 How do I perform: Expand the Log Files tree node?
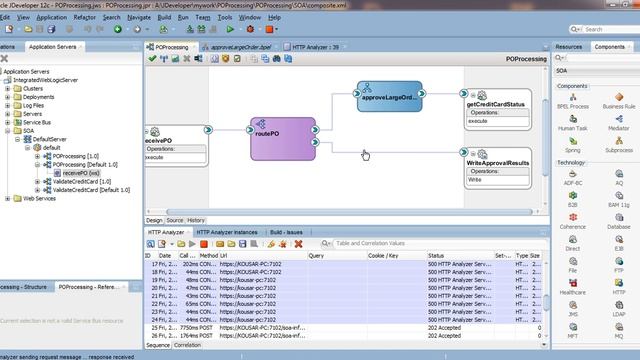tap(7, 106)
